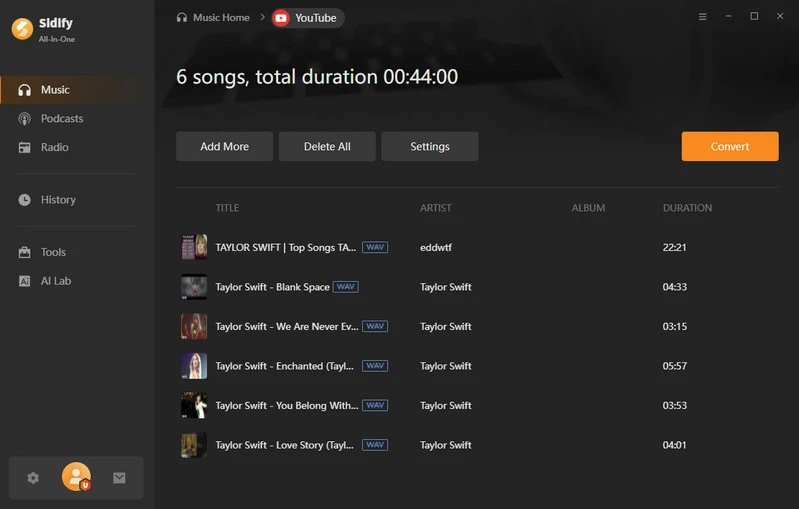
Task: Select Taylor Swift - Enchanted title
Action: 284,366
